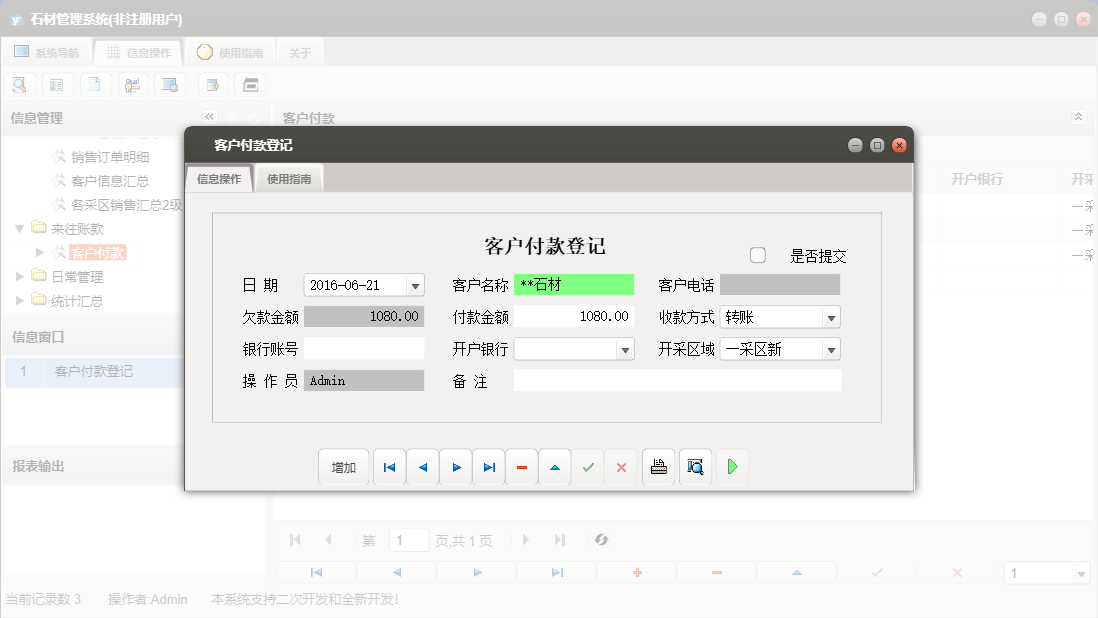Click the refresh icon below the data grid

(601, 539)
